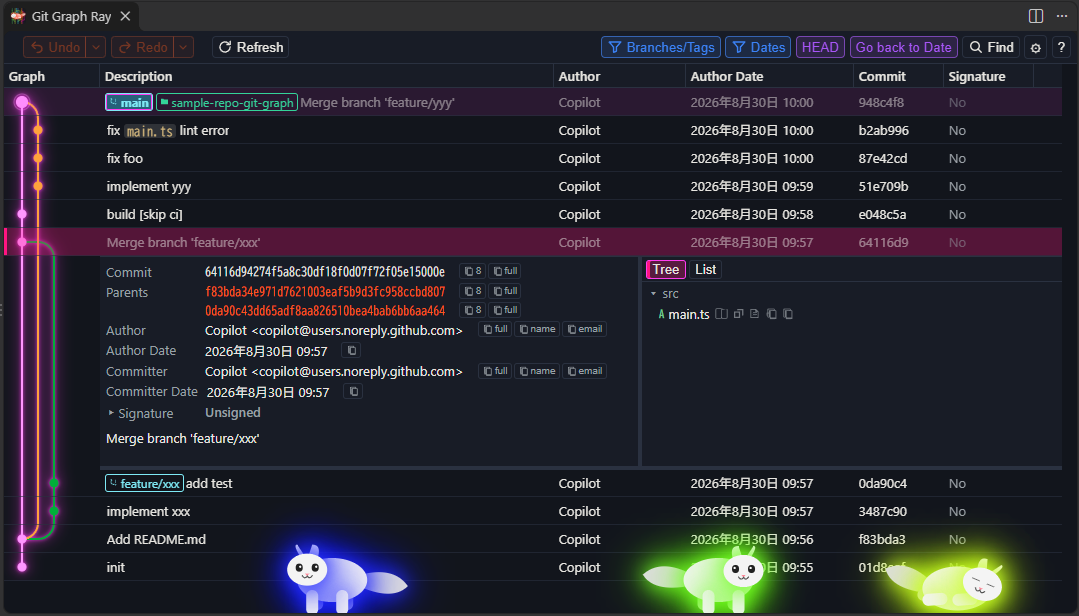Click the sample-repo-git-graph label
Viewport: 1079px width, 616px height.
227,103
